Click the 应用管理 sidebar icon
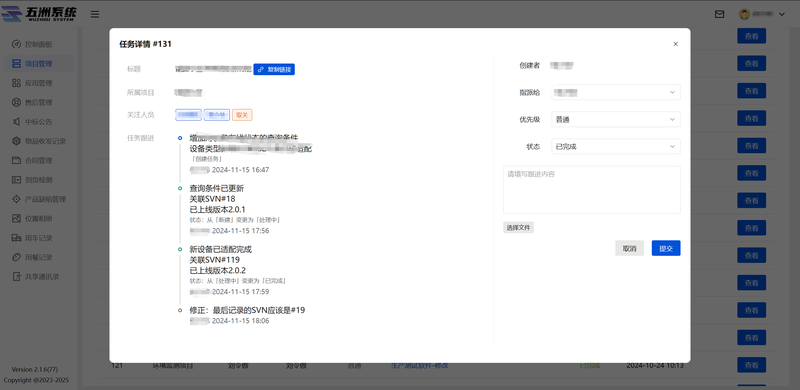The width and height of the screenshot is (800, 390). pos(16,83)
